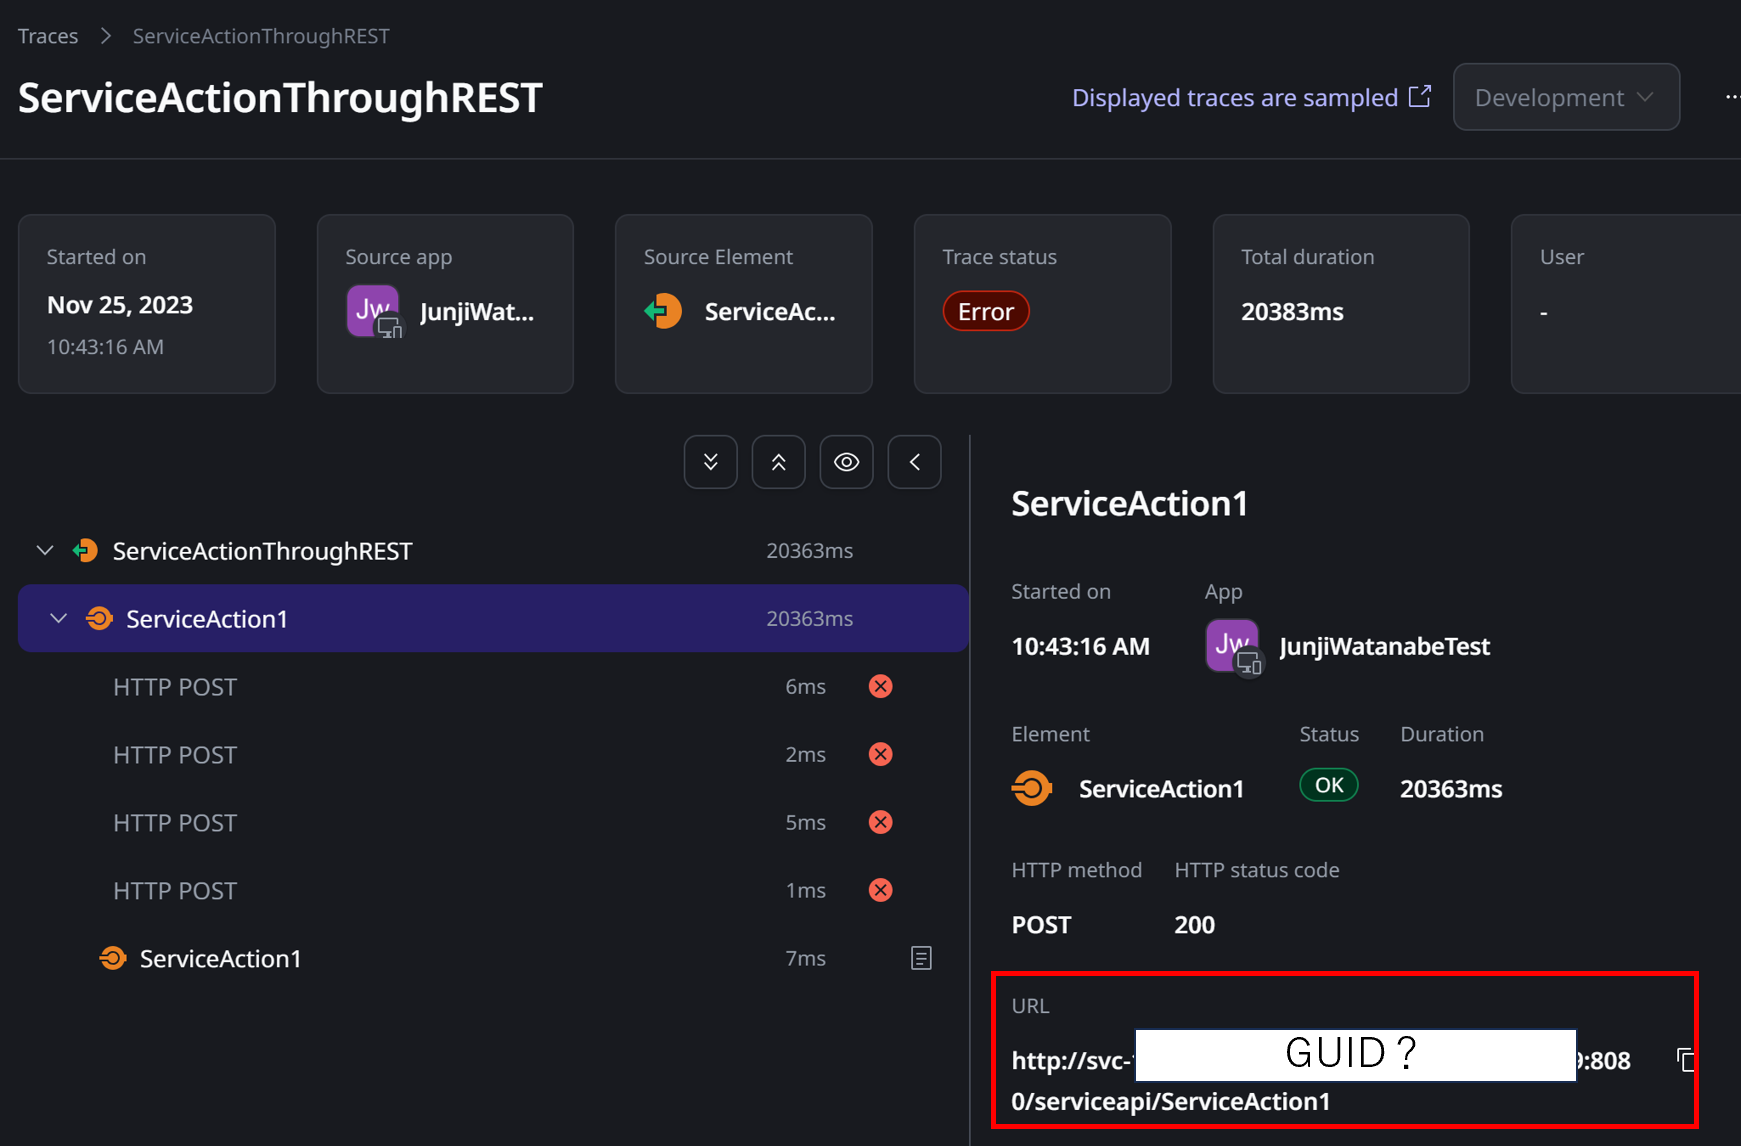This screenshot has width=1745, height=1146.
Task: Collapse the details panel using left chevron icon
Action: click(913, 461)
